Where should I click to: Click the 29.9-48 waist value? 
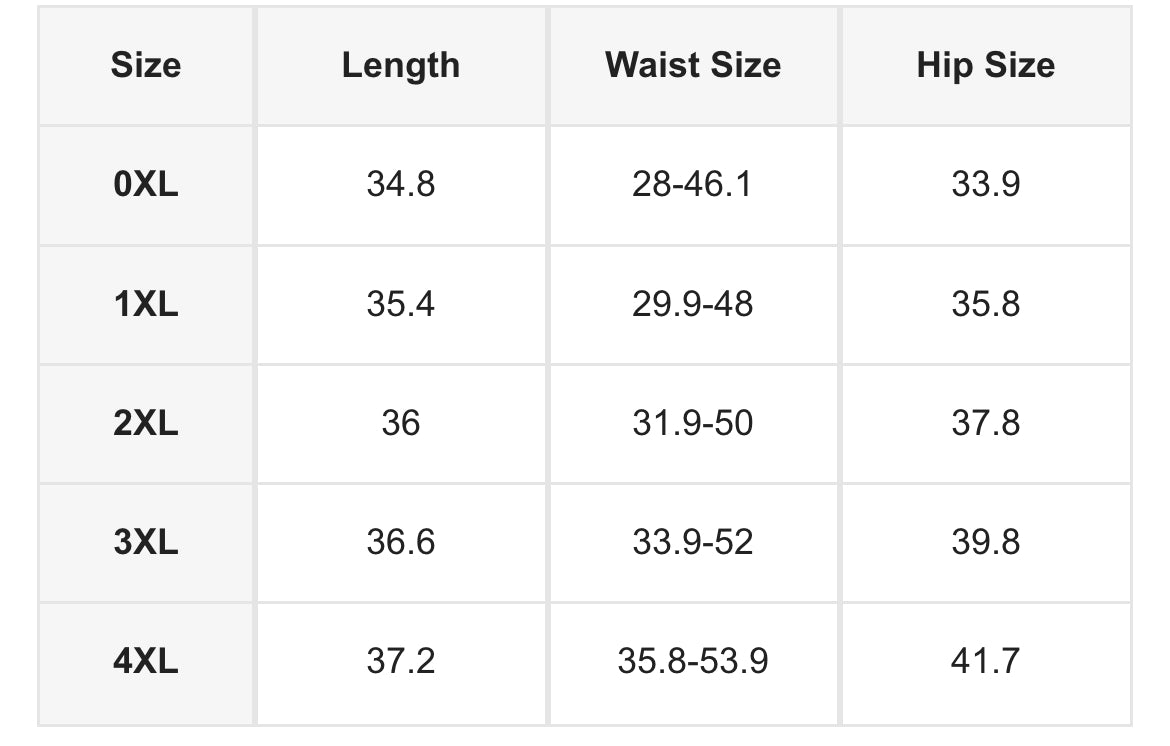692,304
